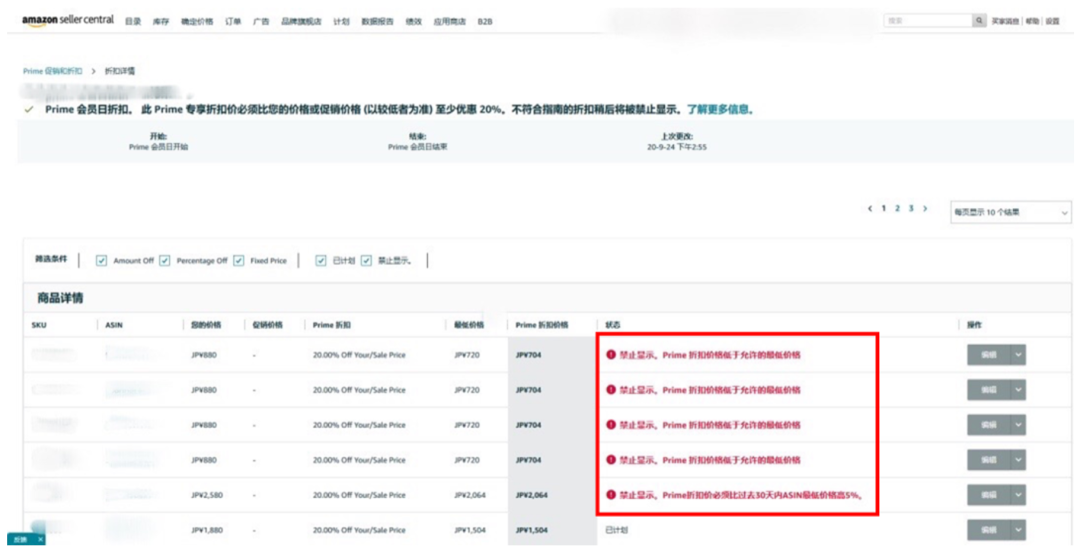Screen dimensions: 1080x556
Task: Toggle the Amount Off filter checkbox
Action: coord(101,260)
